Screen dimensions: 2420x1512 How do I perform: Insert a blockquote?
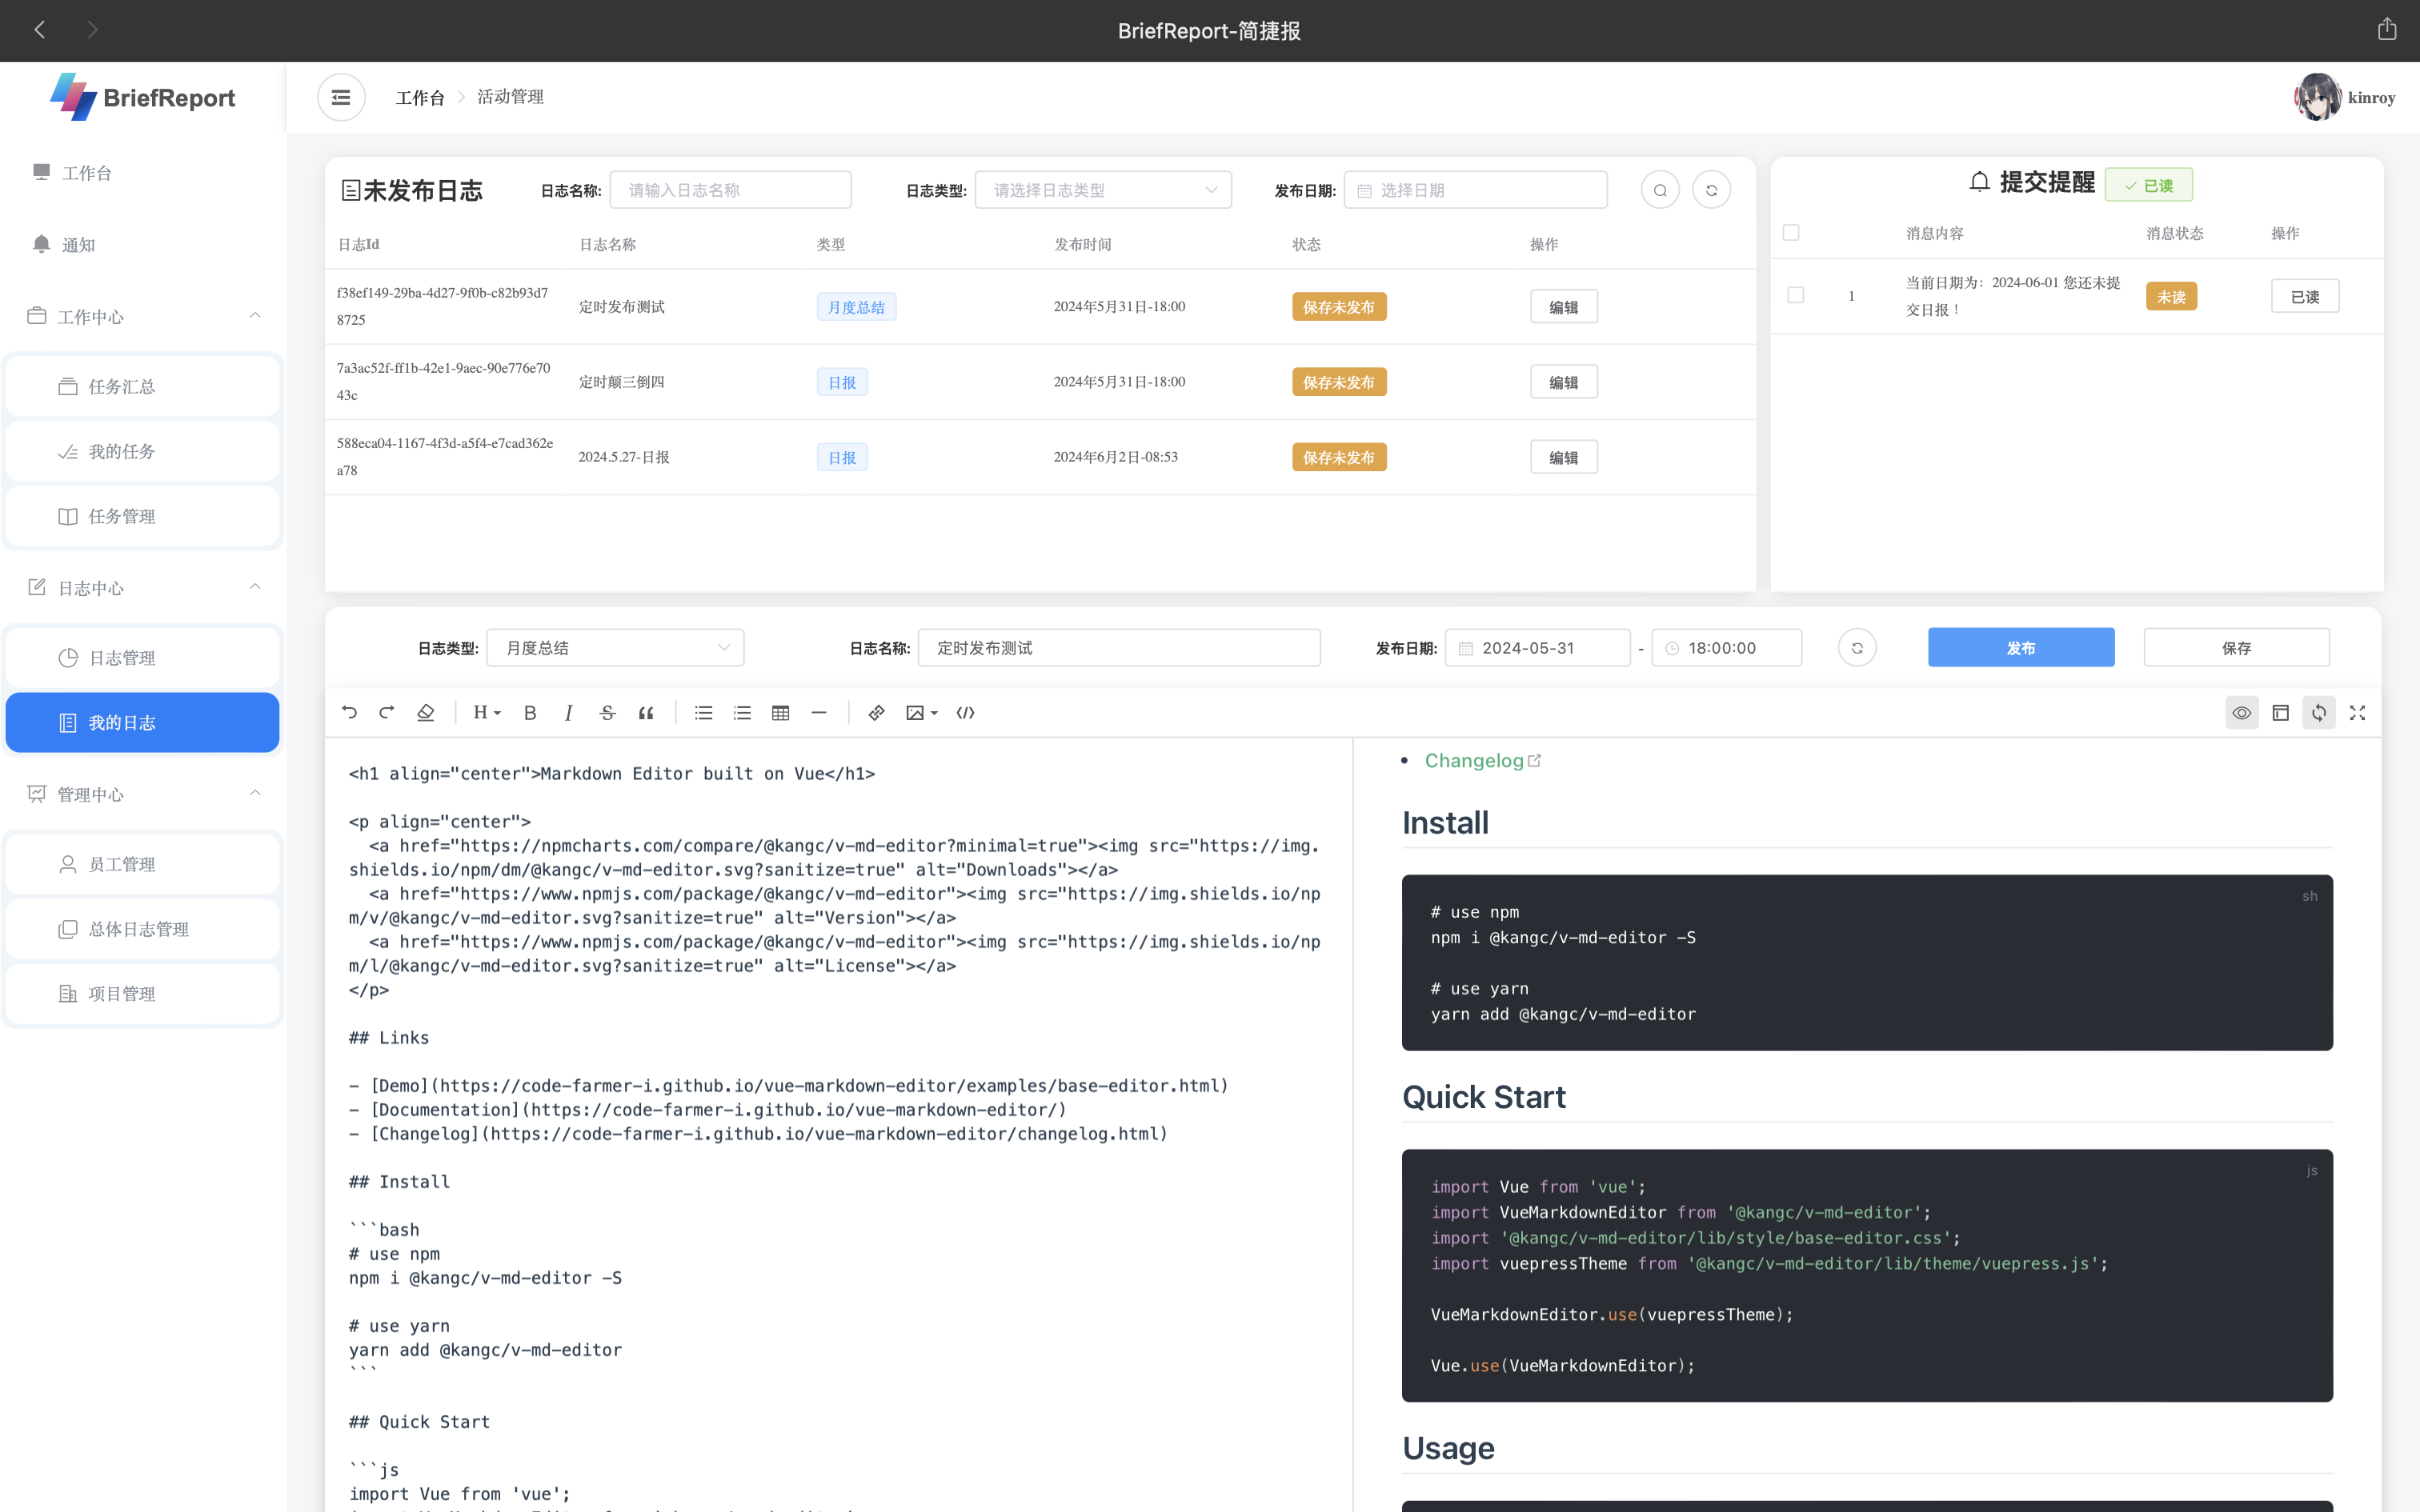646,712
